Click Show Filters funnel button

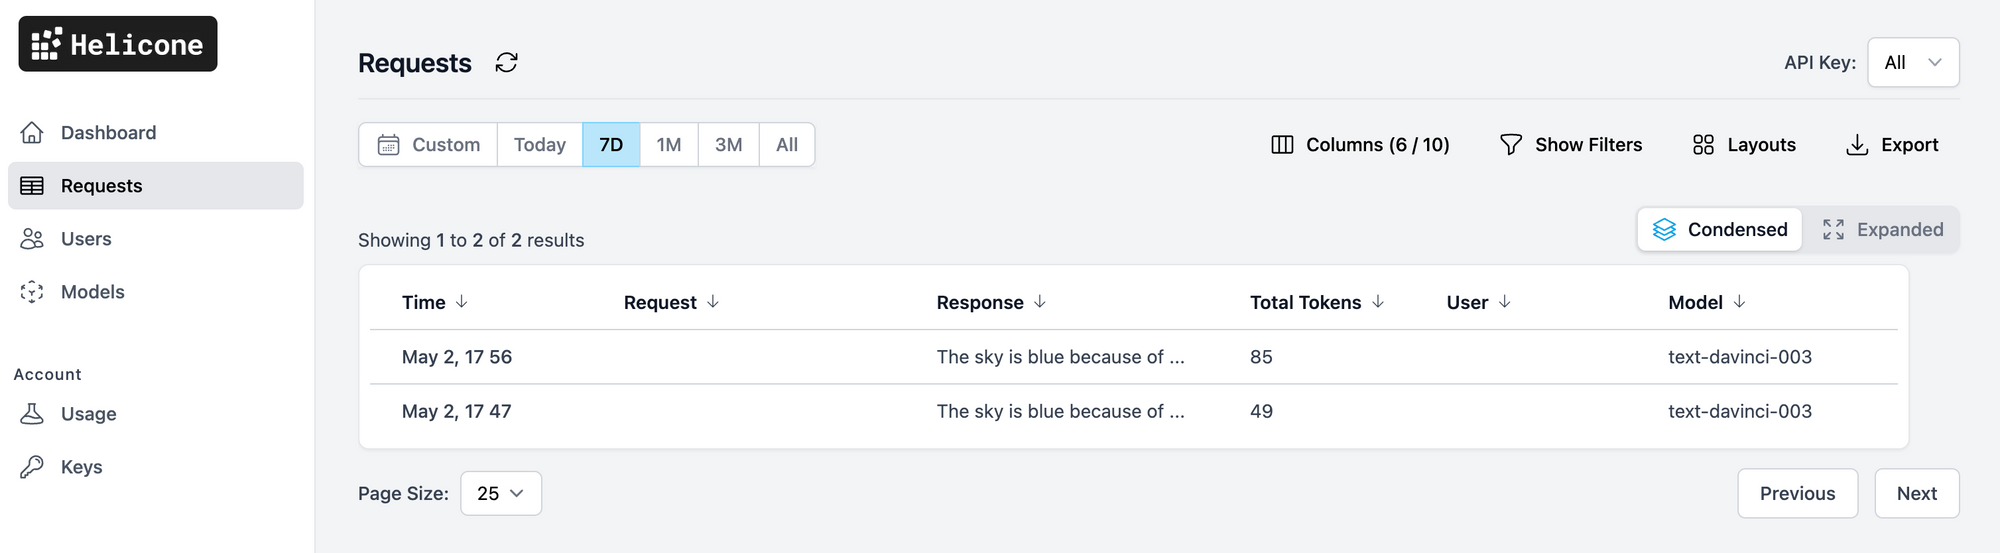tap(1571, 145)
